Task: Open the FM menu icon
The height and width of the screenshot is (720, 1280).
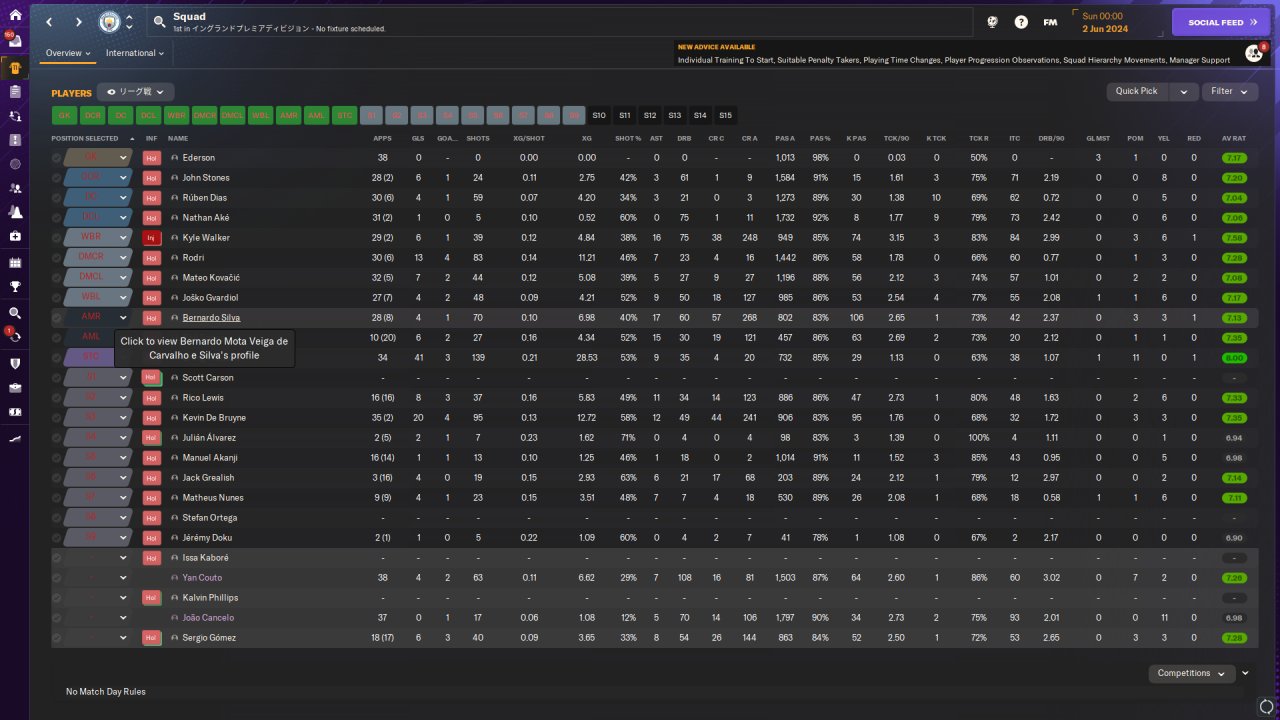Action: [x=1050, y=22]
